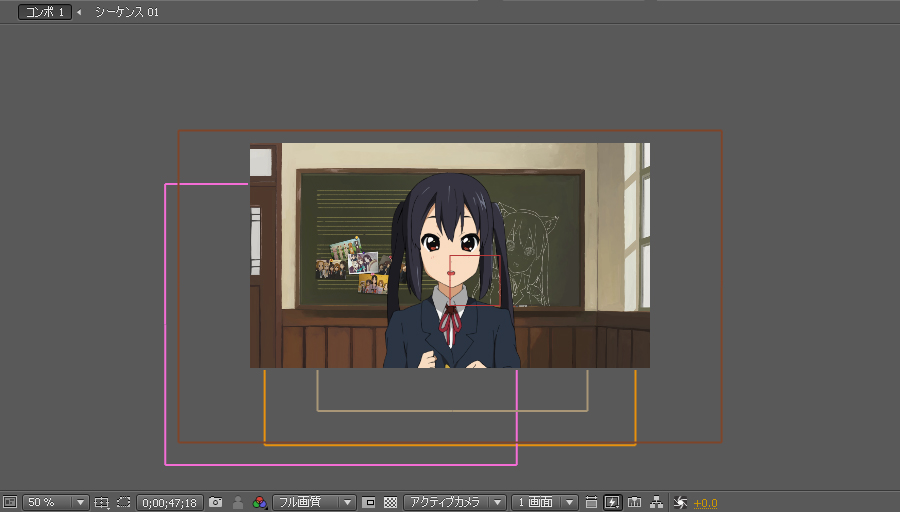
Task: Click the always preview this view icon
Action: [x=10, y=502]
